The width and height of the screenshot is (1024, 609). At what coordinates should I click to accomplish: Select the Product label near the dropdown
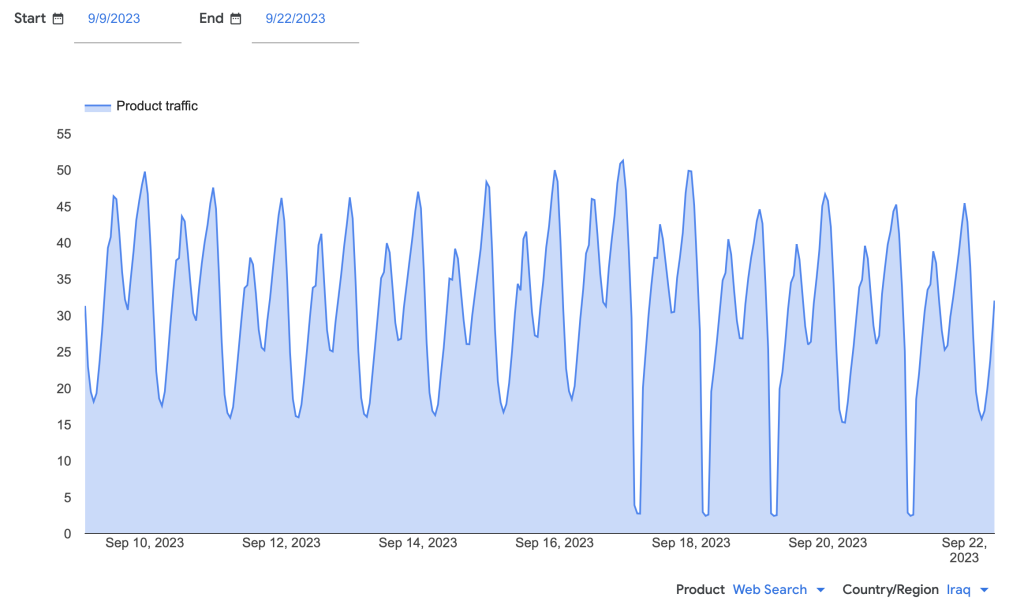(700, 590)
